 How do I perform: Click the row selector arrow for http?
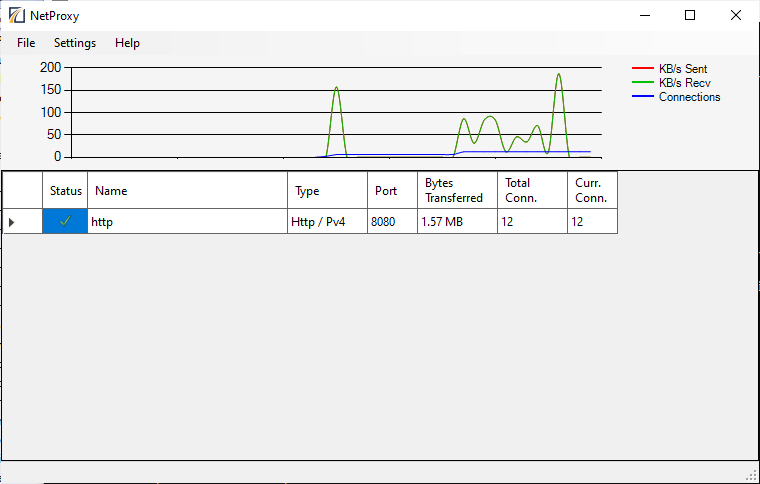pyautogui.click(x=12, y=222)
